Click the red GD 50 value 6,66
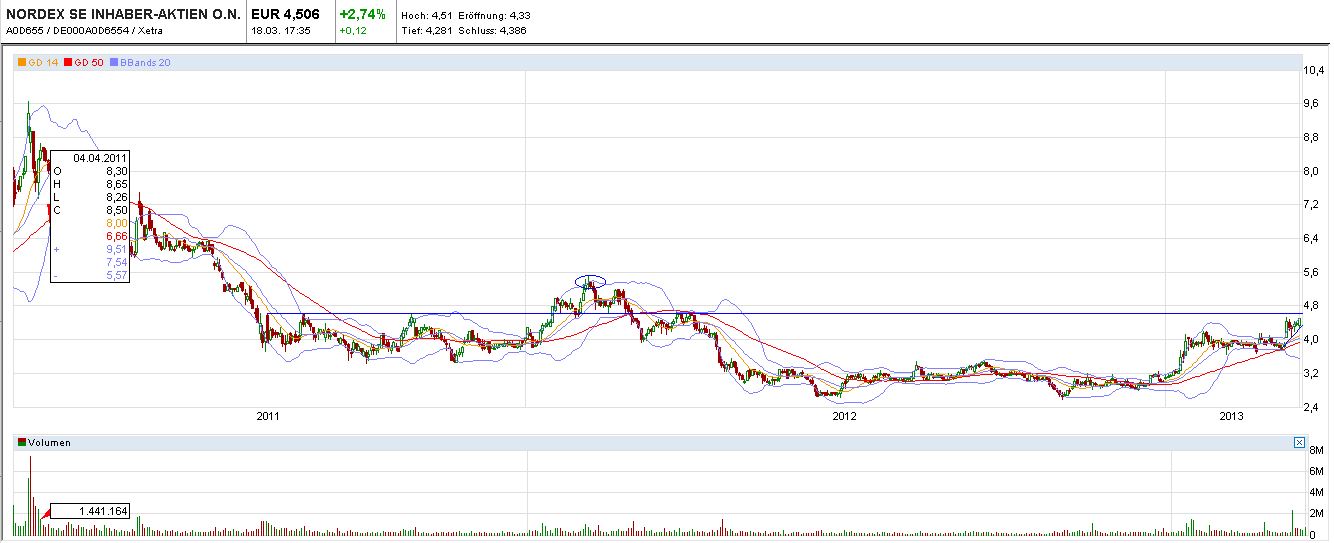The height and width of the screenshot is (543, 1334). [x=116, y=236]
